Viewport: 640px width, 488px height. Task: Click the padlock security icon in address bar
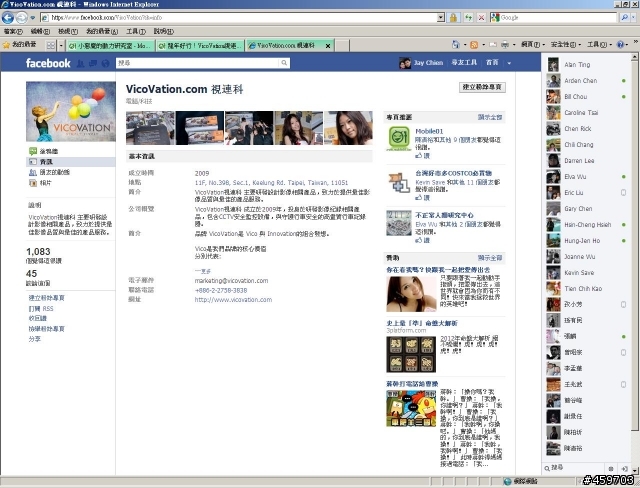click(x=453, y=18)
